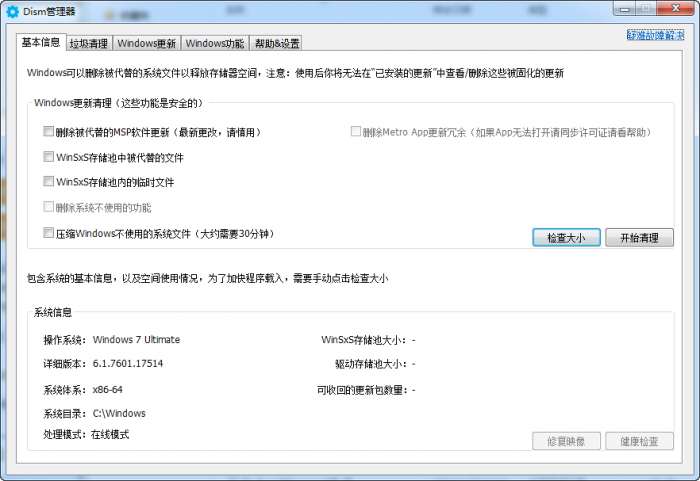Click the C:\Windows system directory value
700x481 pixels.
[119, 414]
